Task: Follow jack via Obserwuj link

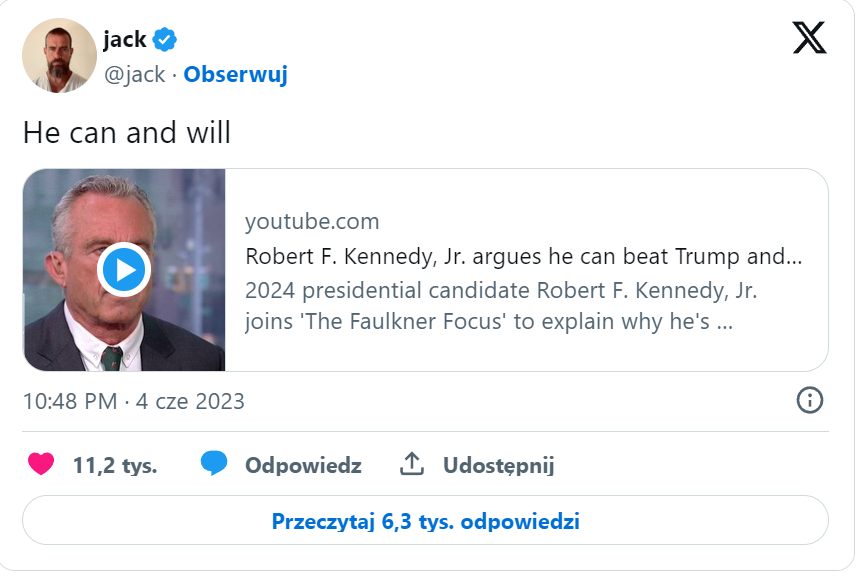Action: [x=235, y=74]
